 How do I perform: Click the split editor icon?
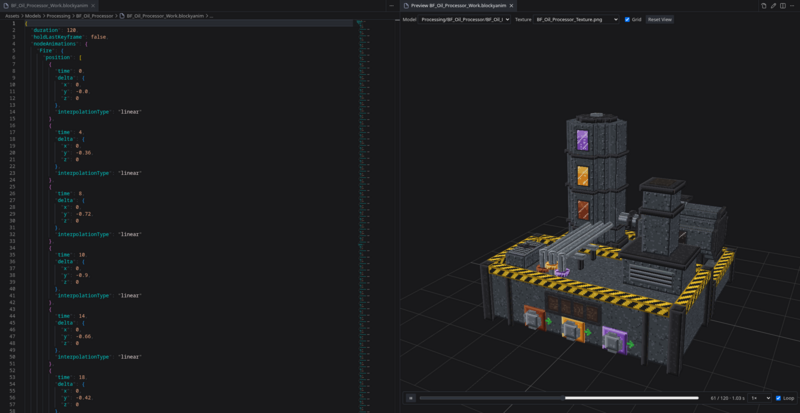[x=783, y=6]
